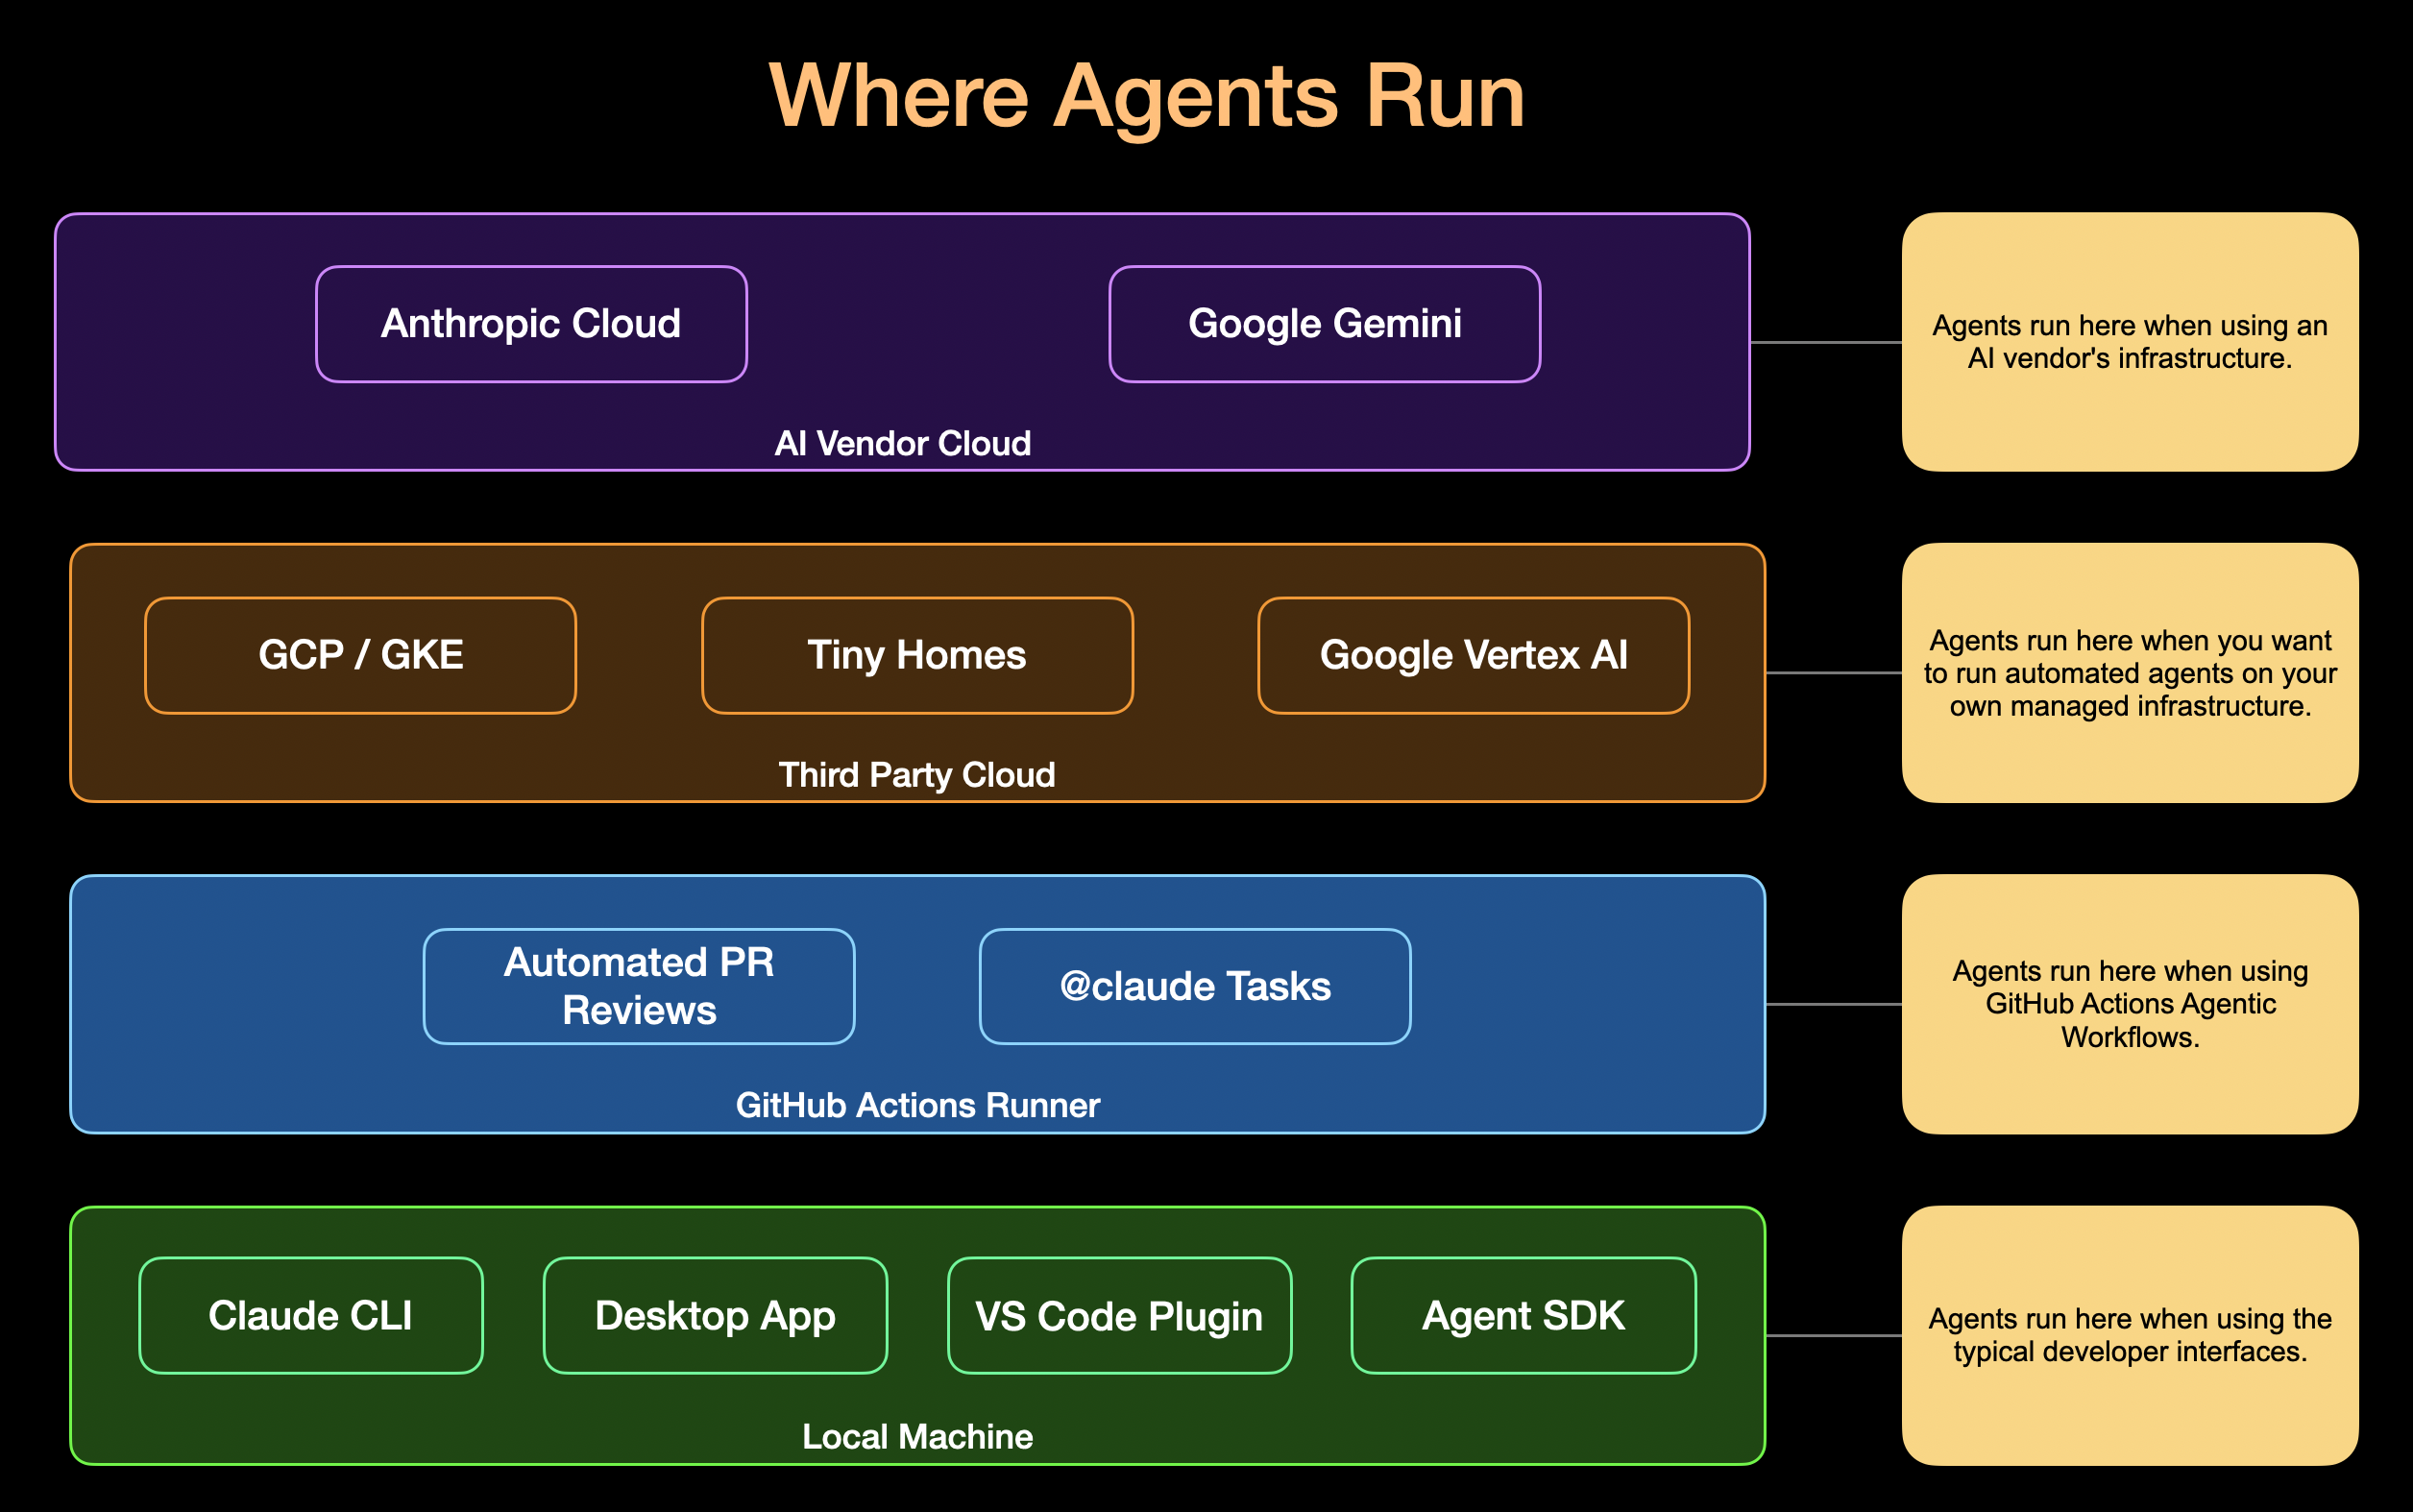Select the VS Code Plugin box
2413x1512 pixels.
coord(1119,1315)
